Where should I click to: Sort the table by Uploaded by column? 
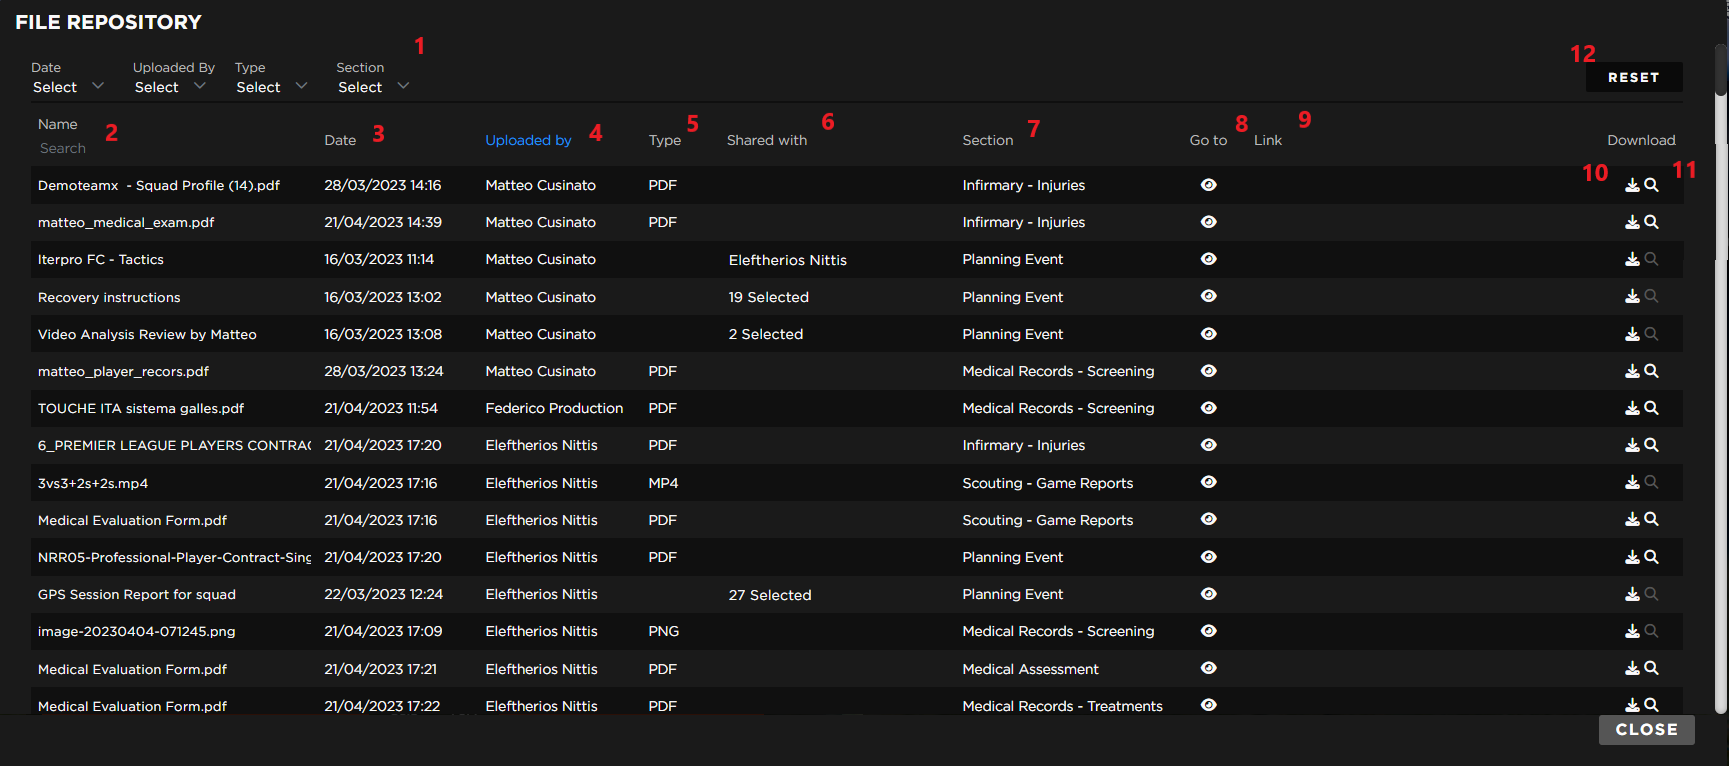click(x=528, y=140)
